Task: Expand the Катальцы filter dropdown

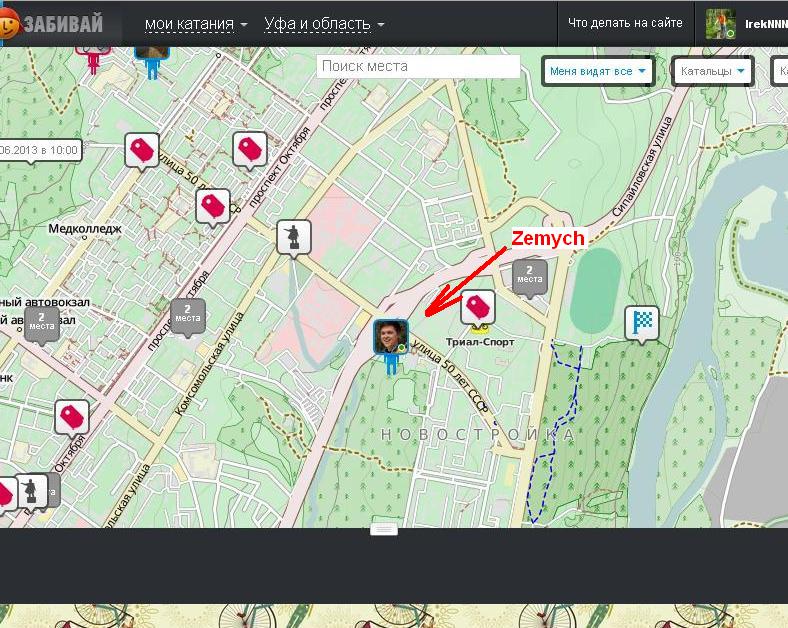Action: click(x=713, y=71)
